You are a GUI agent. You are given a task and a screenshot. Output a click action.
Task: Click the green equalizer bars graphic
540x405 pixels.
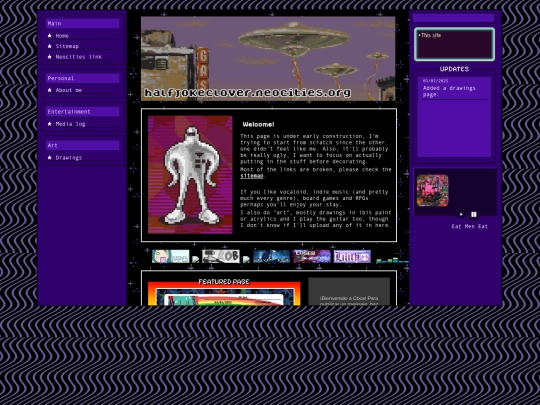point(392,260)
